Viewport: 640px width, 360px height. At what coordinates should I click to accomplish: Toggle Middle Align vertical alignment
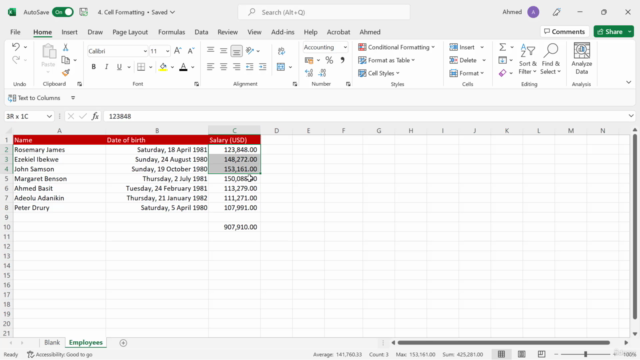(x=223, y=51)
